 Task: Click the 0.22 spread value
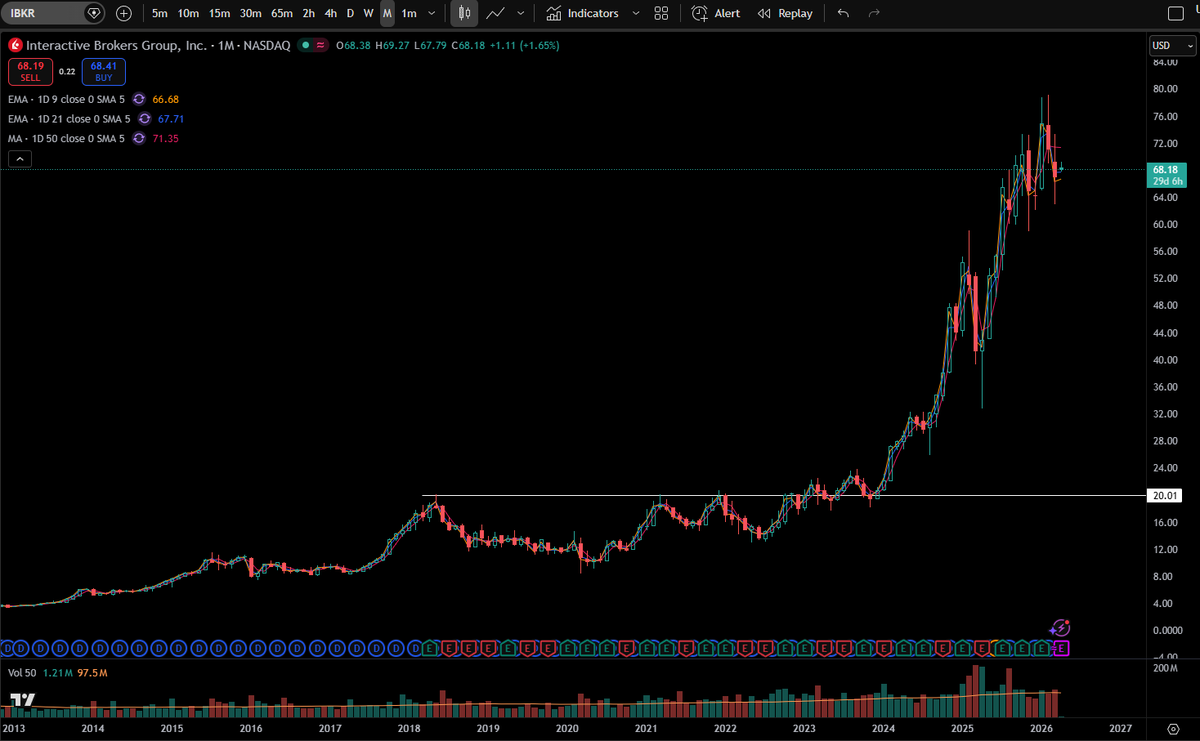coord(67,71)
